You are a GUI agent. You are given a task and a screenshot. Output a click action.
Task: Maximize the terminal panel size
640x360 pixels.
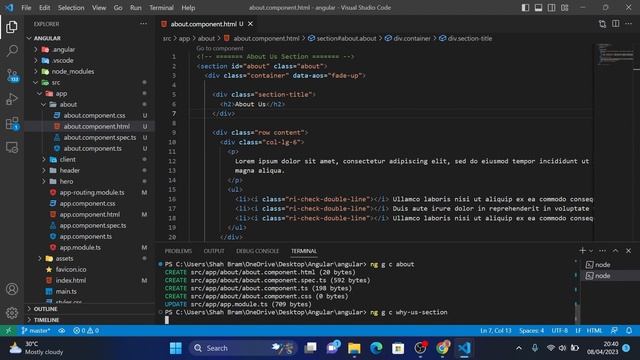(616, 251)
